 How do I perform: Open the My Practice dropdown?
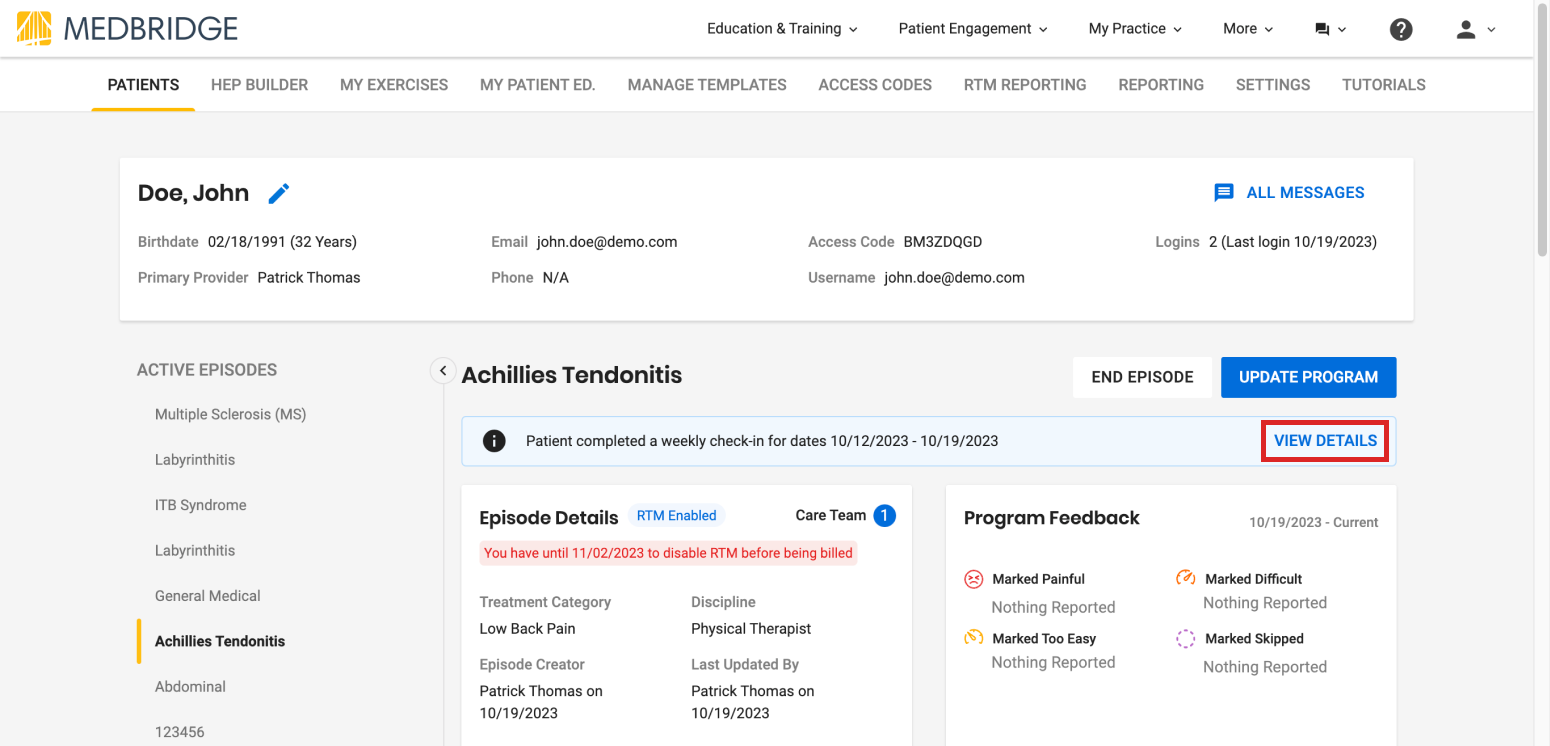[1135, 29]
